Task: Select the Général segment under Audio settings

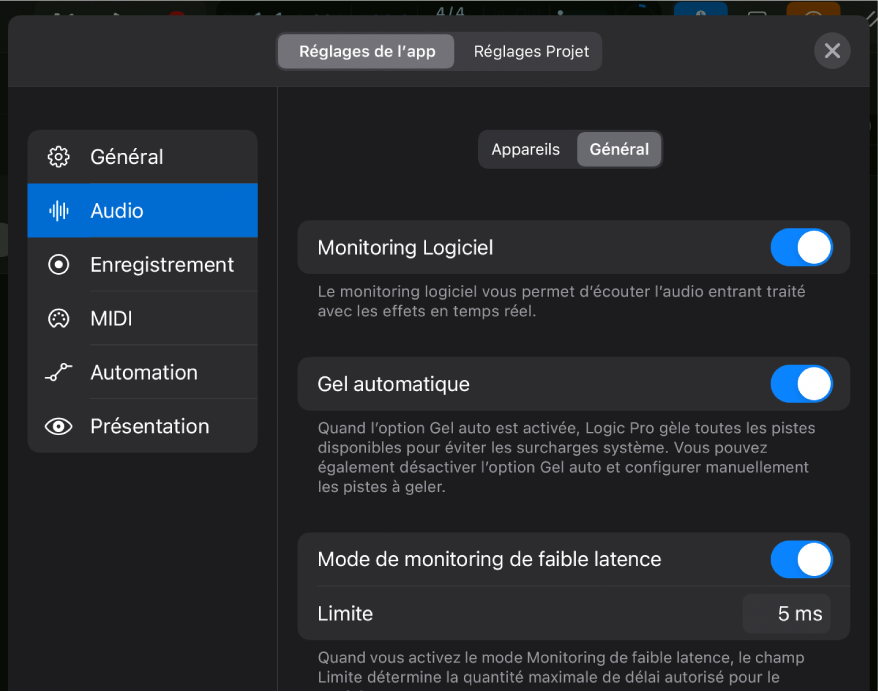Action: pyautogui.click(x=619, y=150)
